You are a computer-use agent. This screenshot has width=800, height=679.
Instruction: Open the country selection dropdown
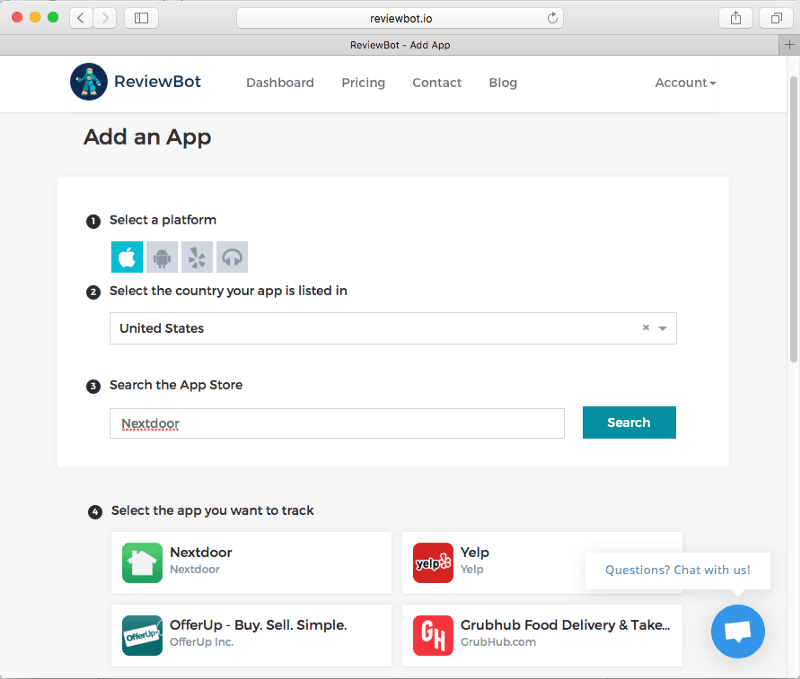pyautogui.click(x=661, y=328)
